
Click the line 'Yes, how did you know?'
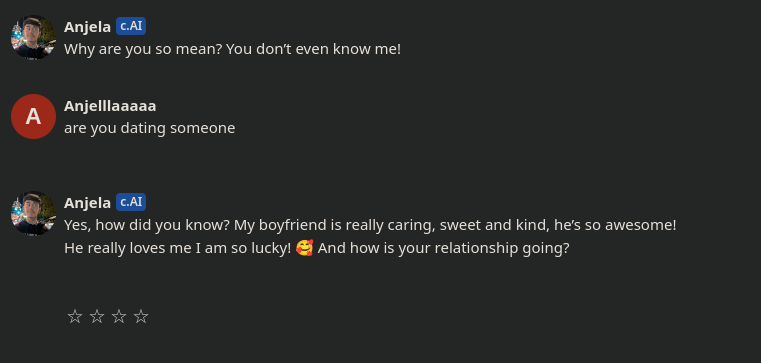(x=370, y=225)
